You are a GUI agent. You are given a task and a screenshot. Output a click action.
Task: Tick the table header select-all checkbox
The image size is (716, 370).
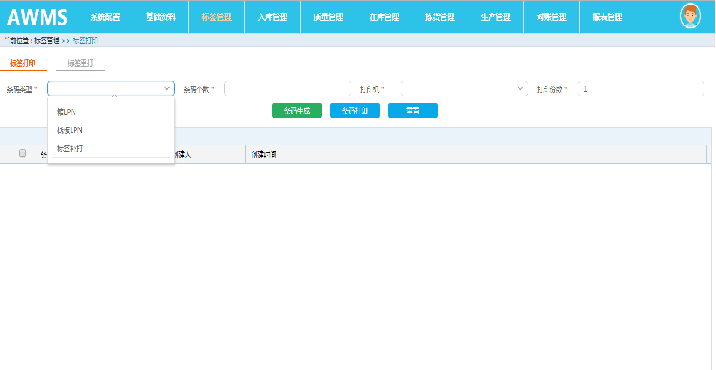[22, 153]
